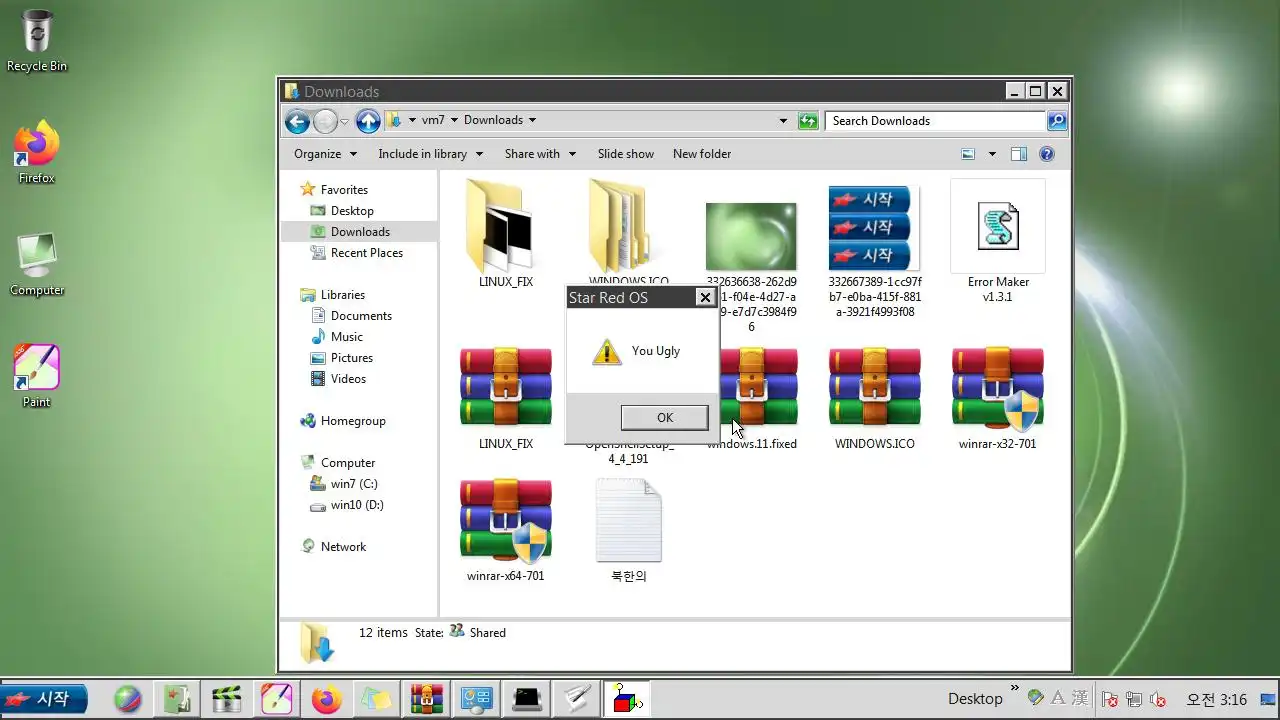This screenshot has width=1280, height=720.
Task: Select Recent Places in the sidebar
Action: (x=366, y=253)
